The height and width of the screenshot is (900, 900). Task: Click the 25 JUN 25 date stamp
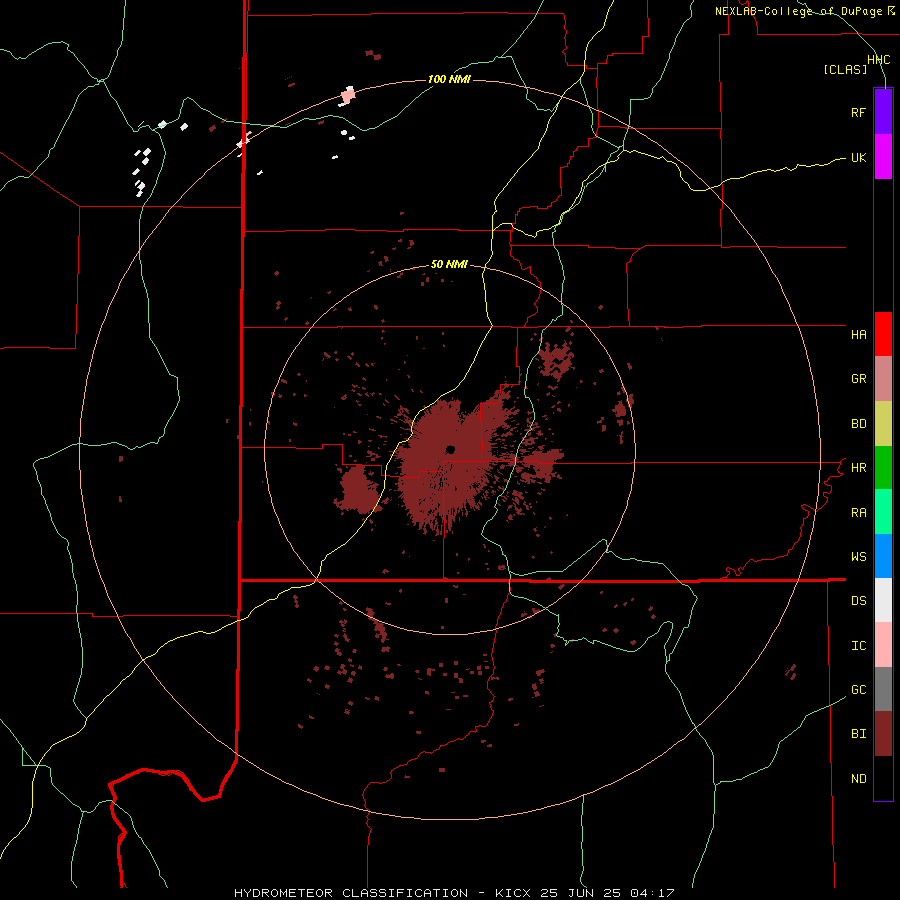(x=581, y=893)
